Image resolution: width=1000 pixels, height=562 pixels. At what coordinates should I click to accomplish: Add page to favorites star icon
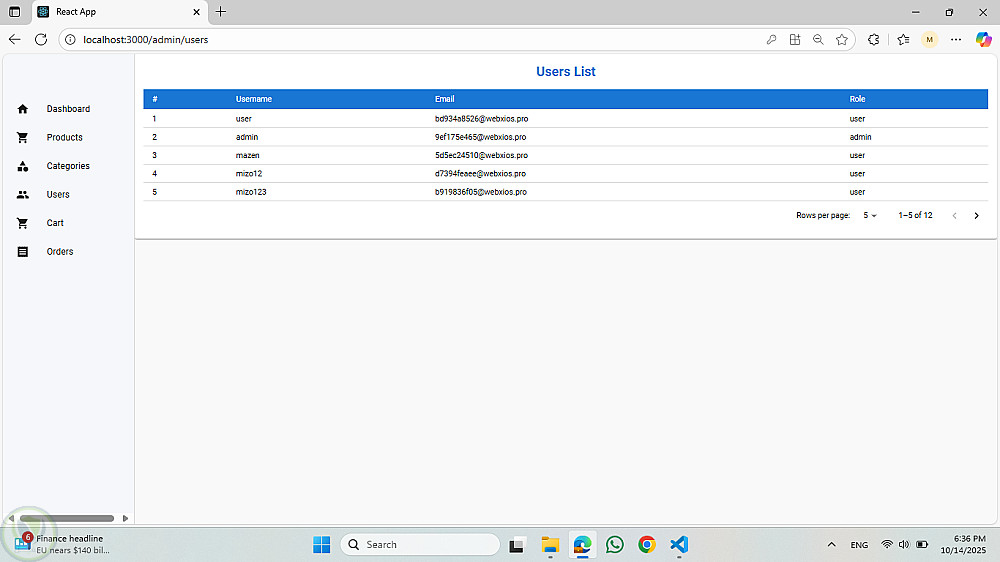[x=842, y=40]
